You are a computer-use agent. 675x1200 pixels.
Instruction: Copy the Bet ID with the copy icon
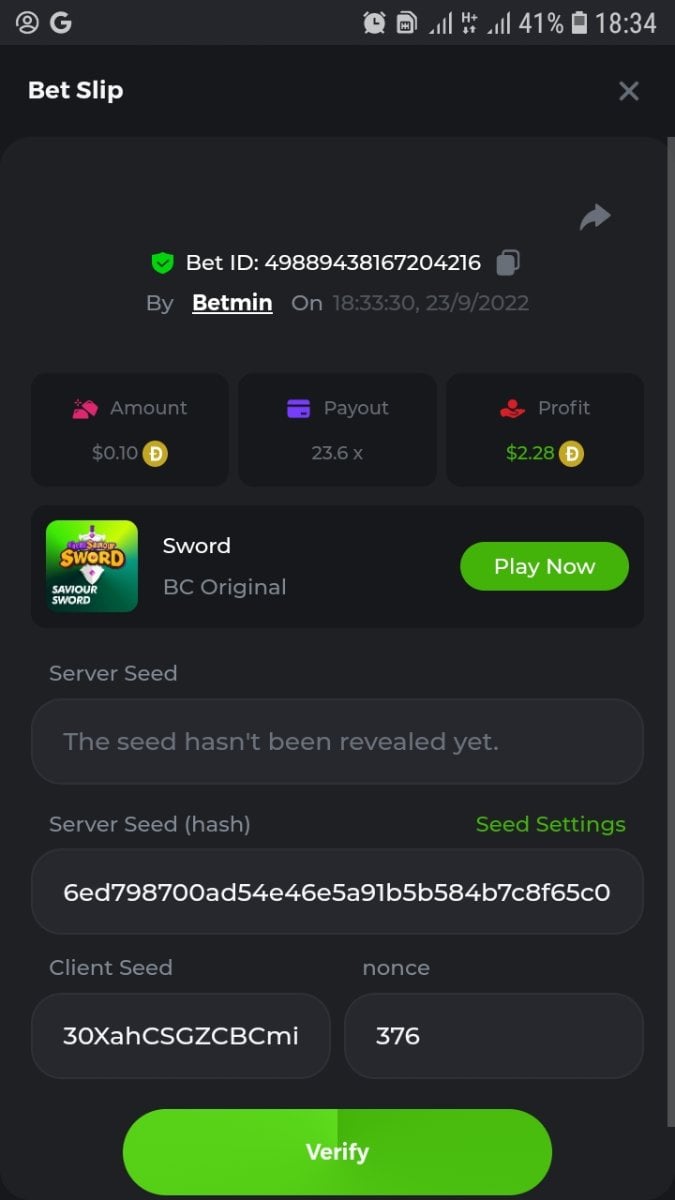[508, 263]
